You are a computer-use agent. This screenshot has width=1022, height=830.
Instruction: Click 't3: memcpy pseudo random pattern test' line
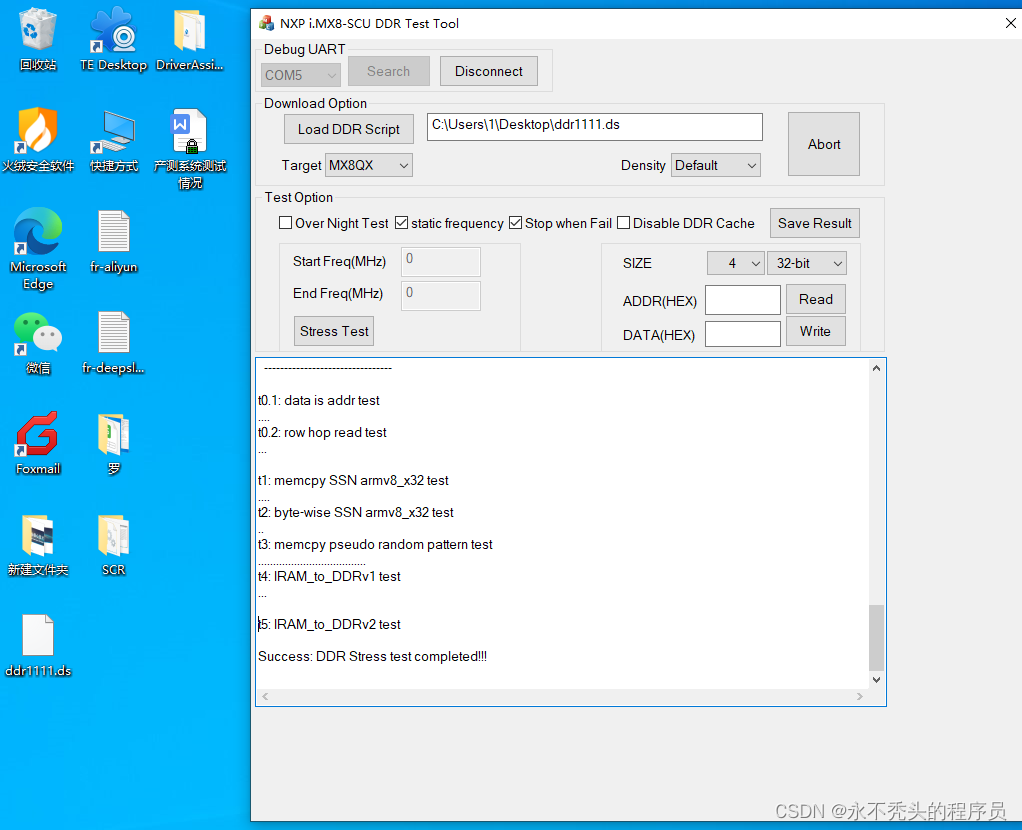coord(375,544)
